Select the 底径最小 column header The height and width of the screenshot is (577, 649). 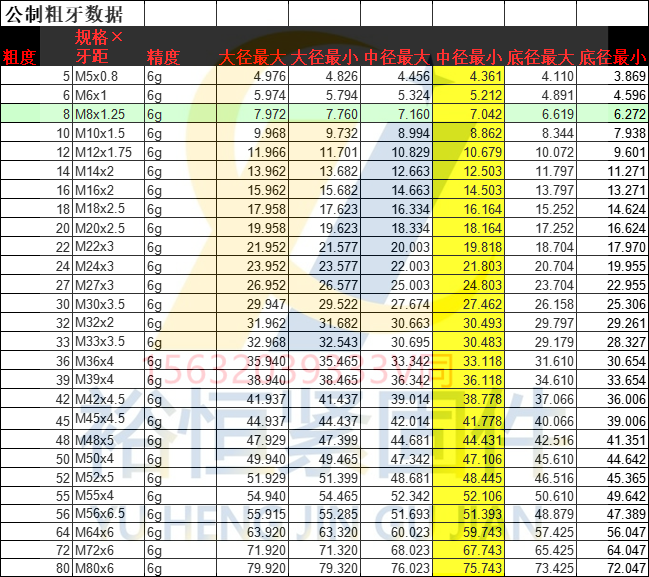coord(612,57)
